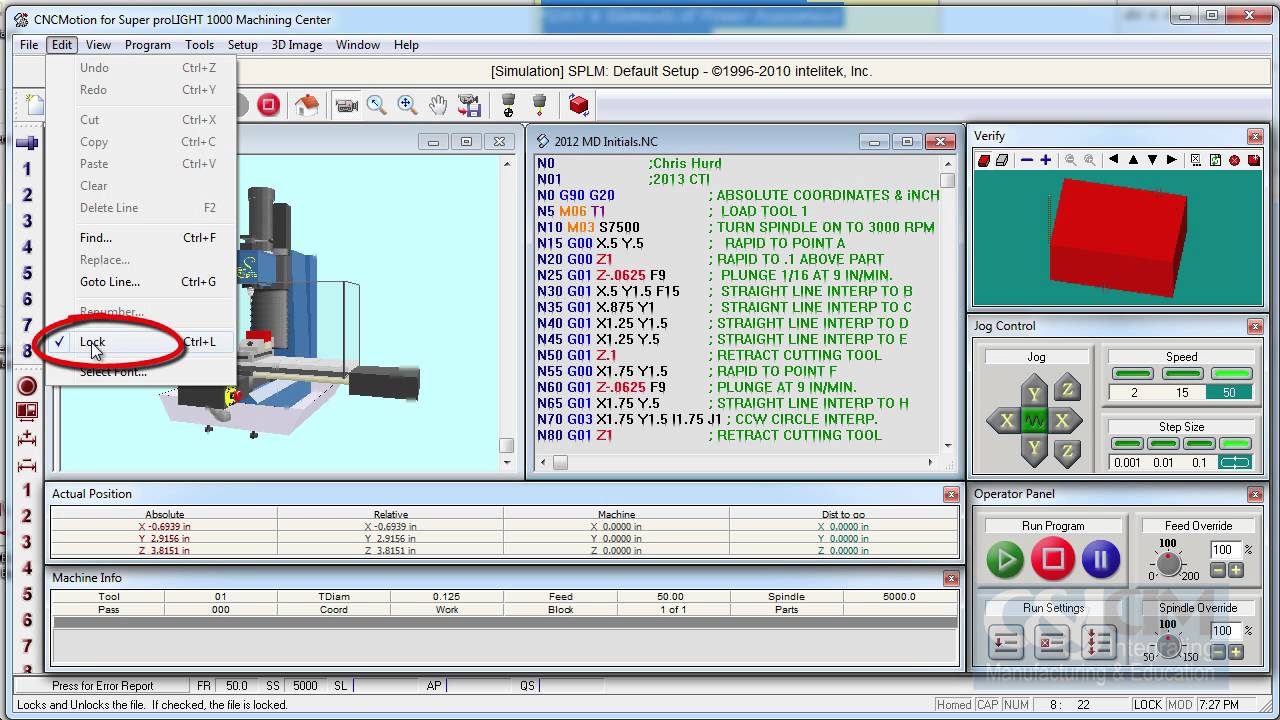Rotate Verify view with the up arrow
Image resolution: width=1280 pixels, height=720 pixels.
coord(1133,160)
